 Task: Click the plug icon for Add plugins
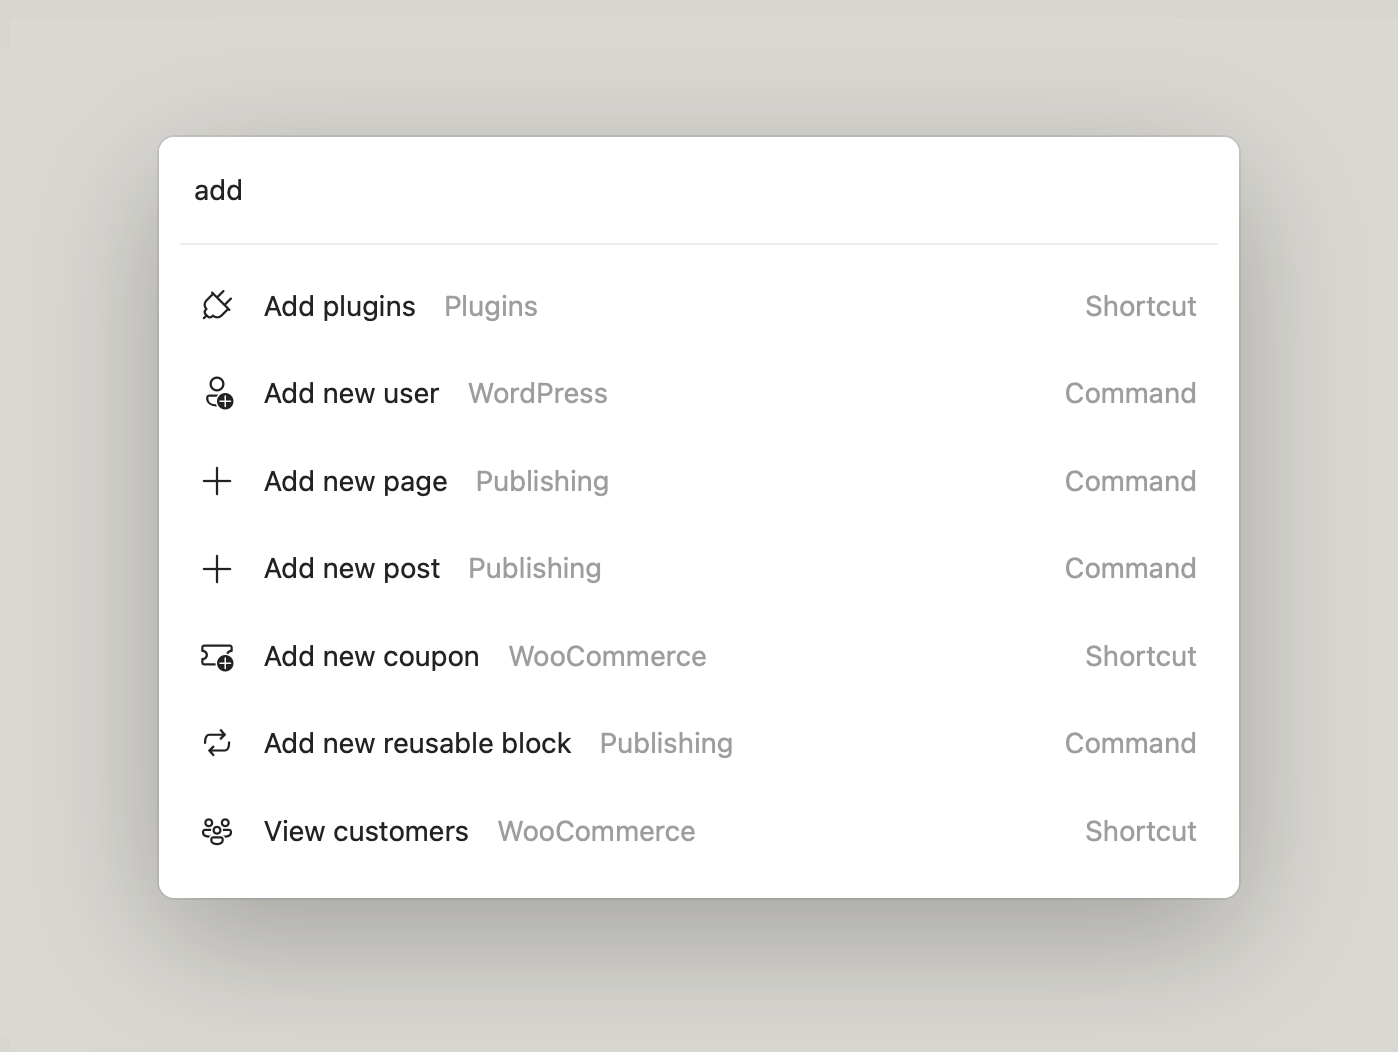click(217, 306)
